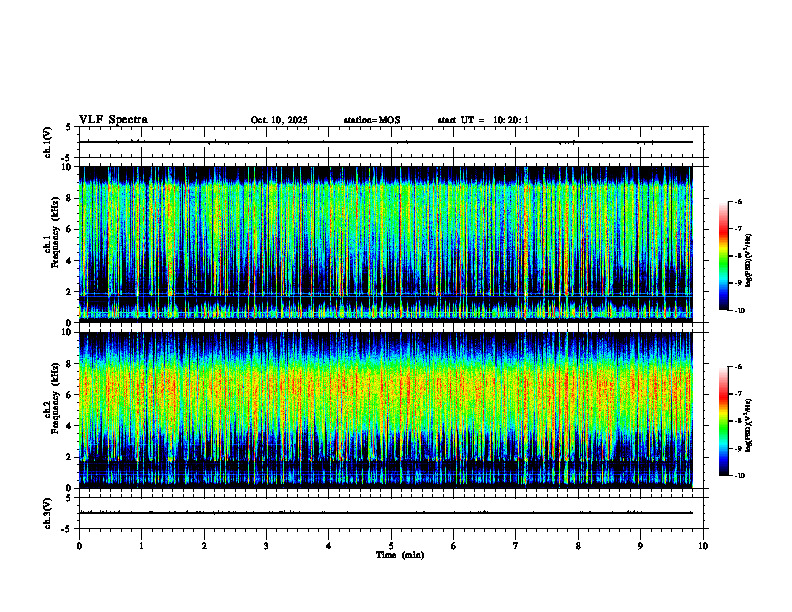The width and height of the screenshot is (792, 612).
Task: Click the 'Time (min)' axis label
Action: [x=400, y=555]
